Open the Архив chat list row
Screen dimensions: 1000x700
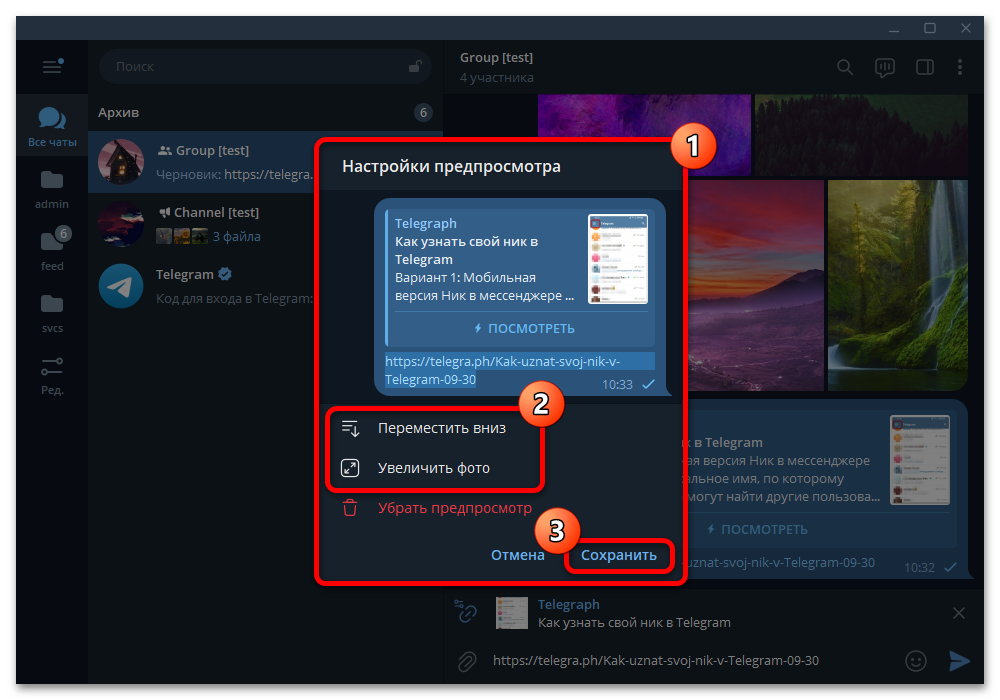(x=265, y=113)
